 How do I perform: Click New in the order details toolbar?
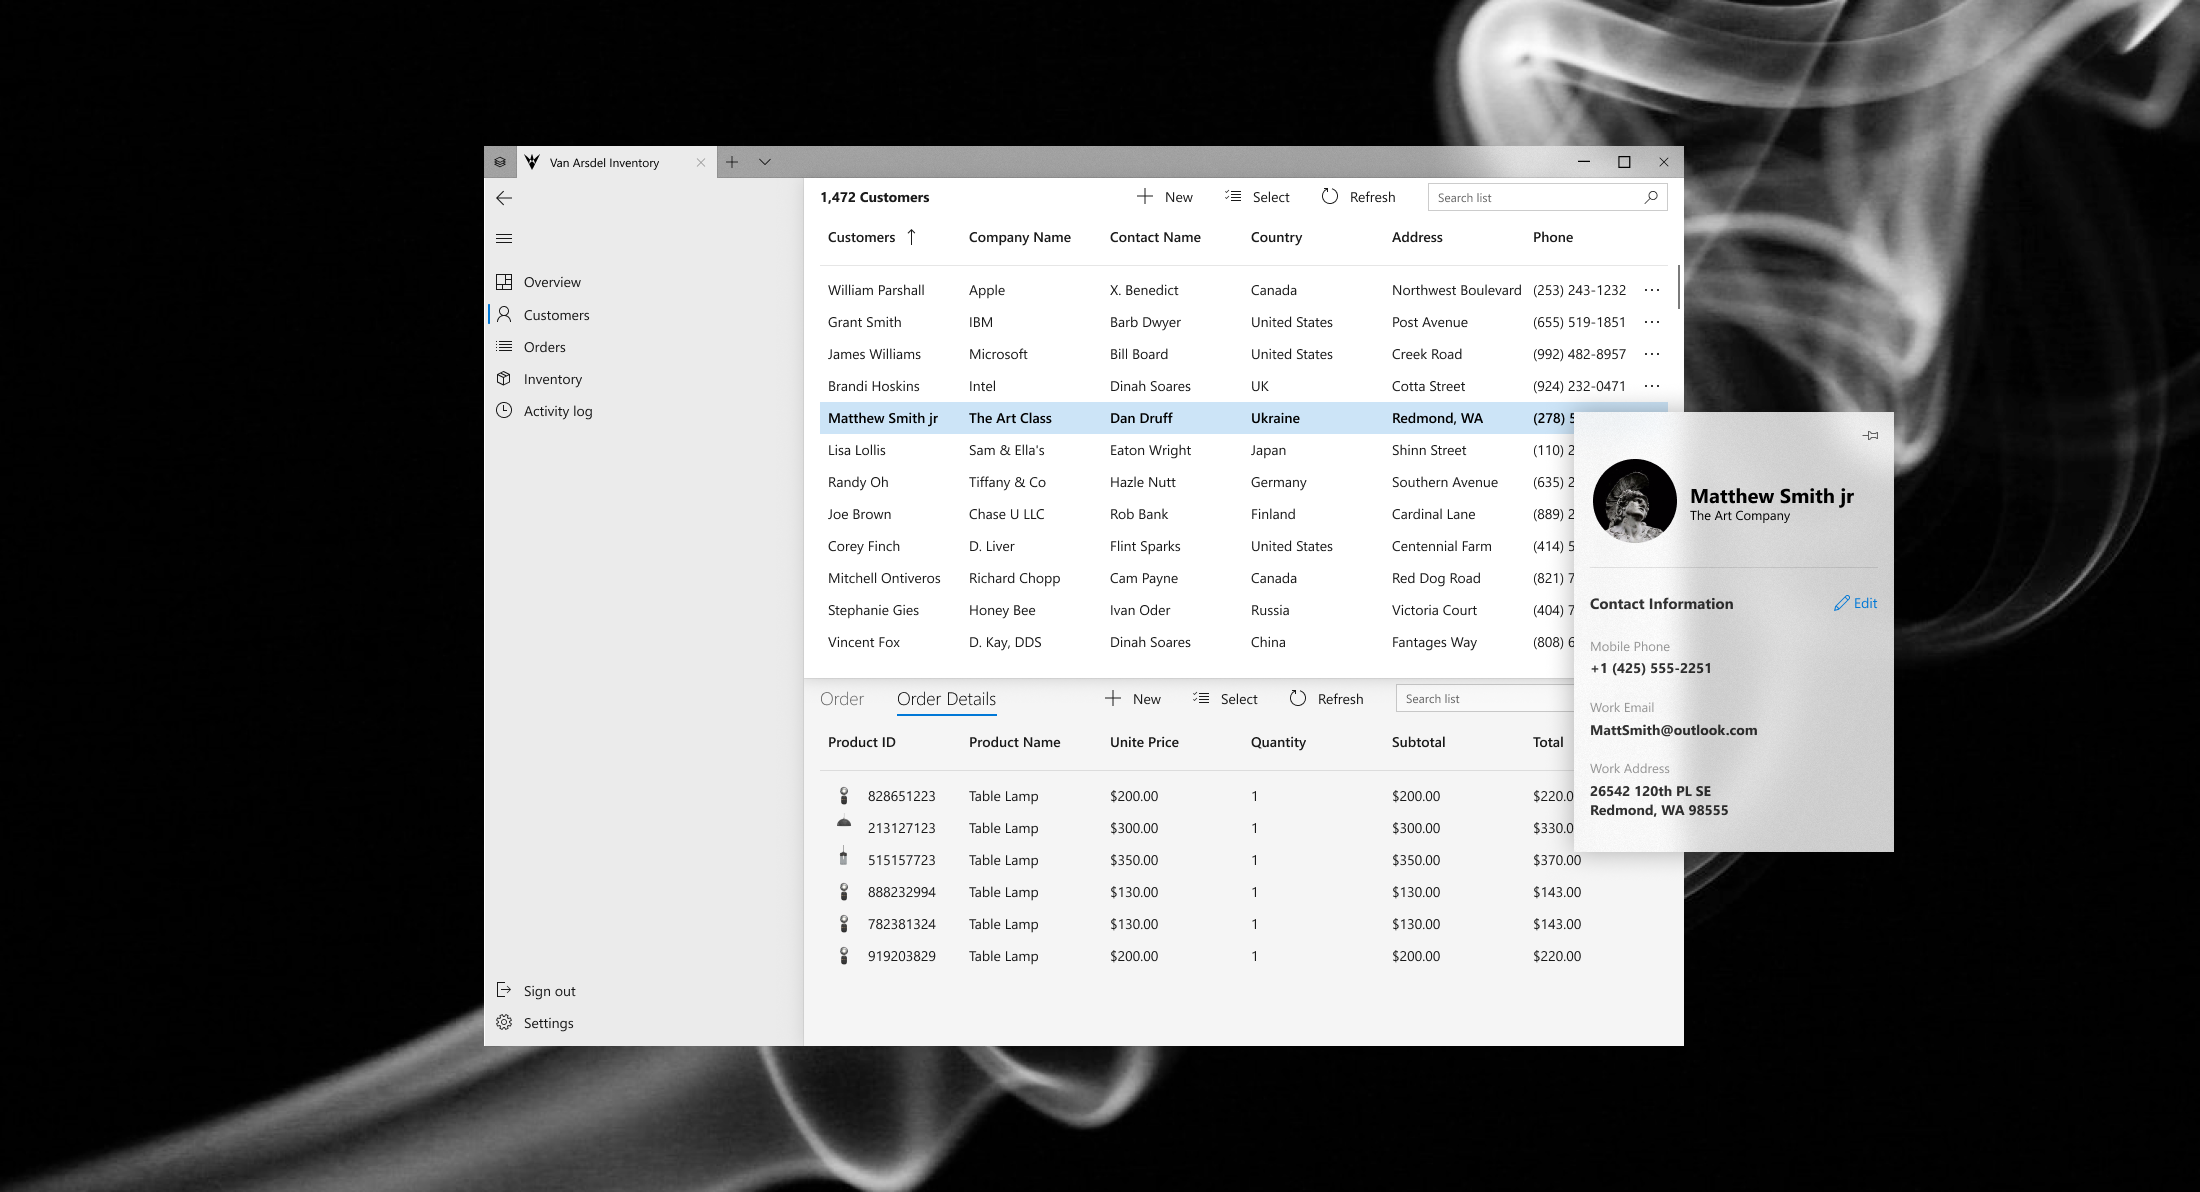coord(1133,699)
